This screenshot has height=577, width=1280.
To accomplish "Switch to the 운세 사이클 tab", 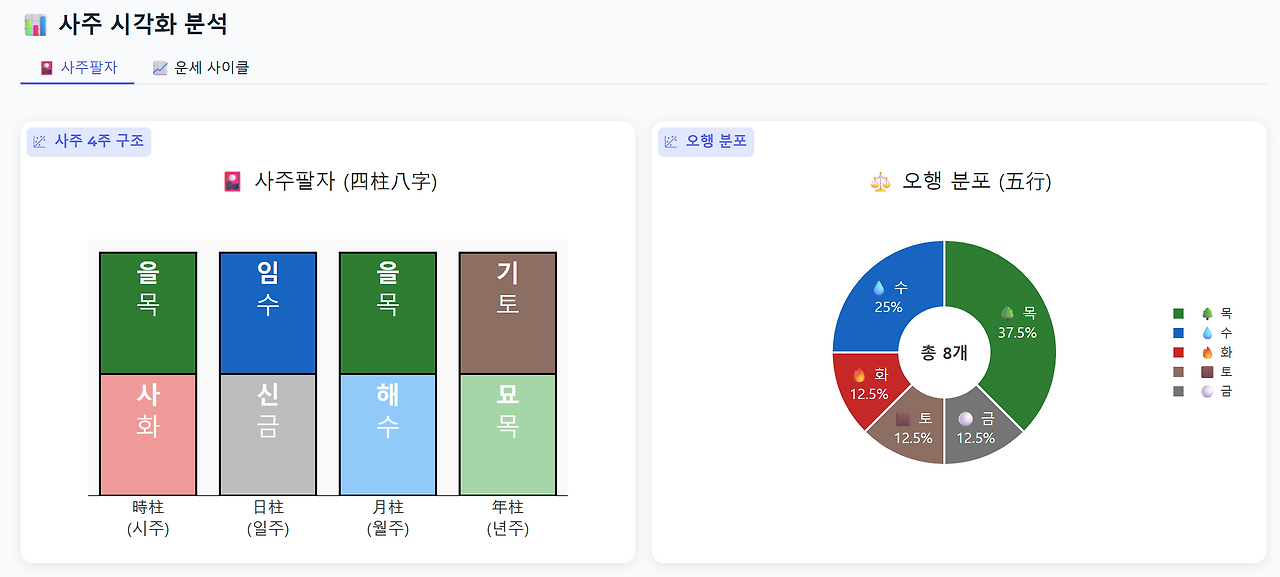I will pos(200,68).
